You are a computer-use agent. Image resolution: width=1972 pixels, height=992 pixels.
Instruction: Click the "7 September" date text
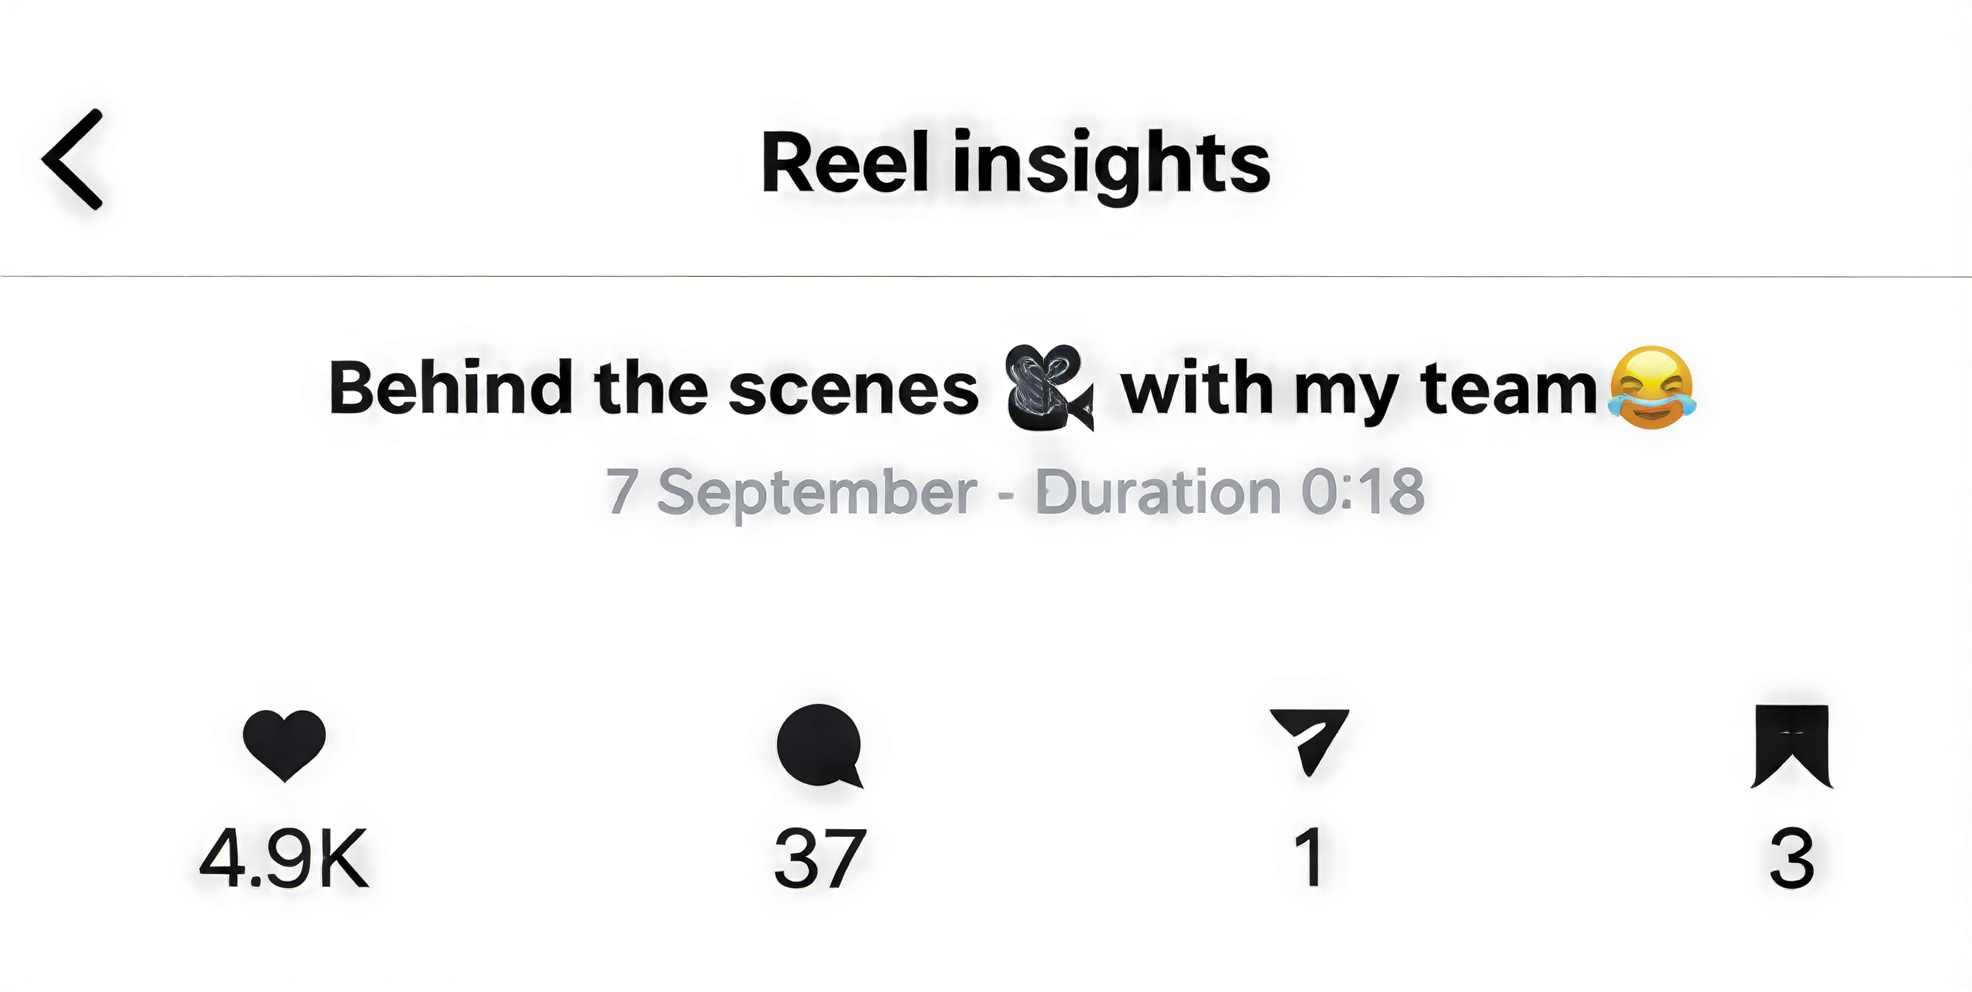791,492
